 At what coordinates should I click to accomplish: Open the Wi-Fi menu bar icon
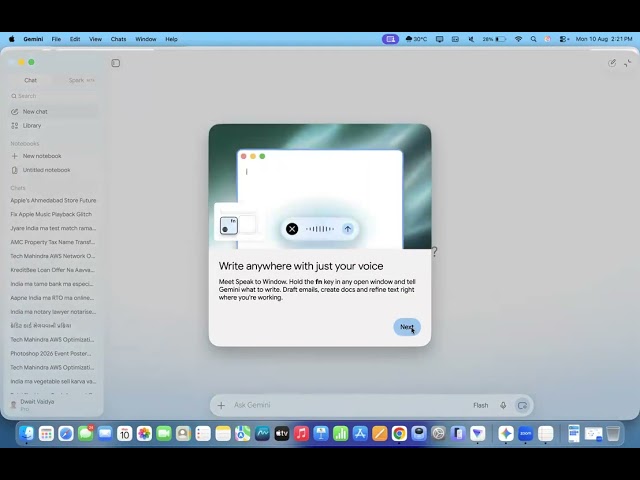point(518,39)
